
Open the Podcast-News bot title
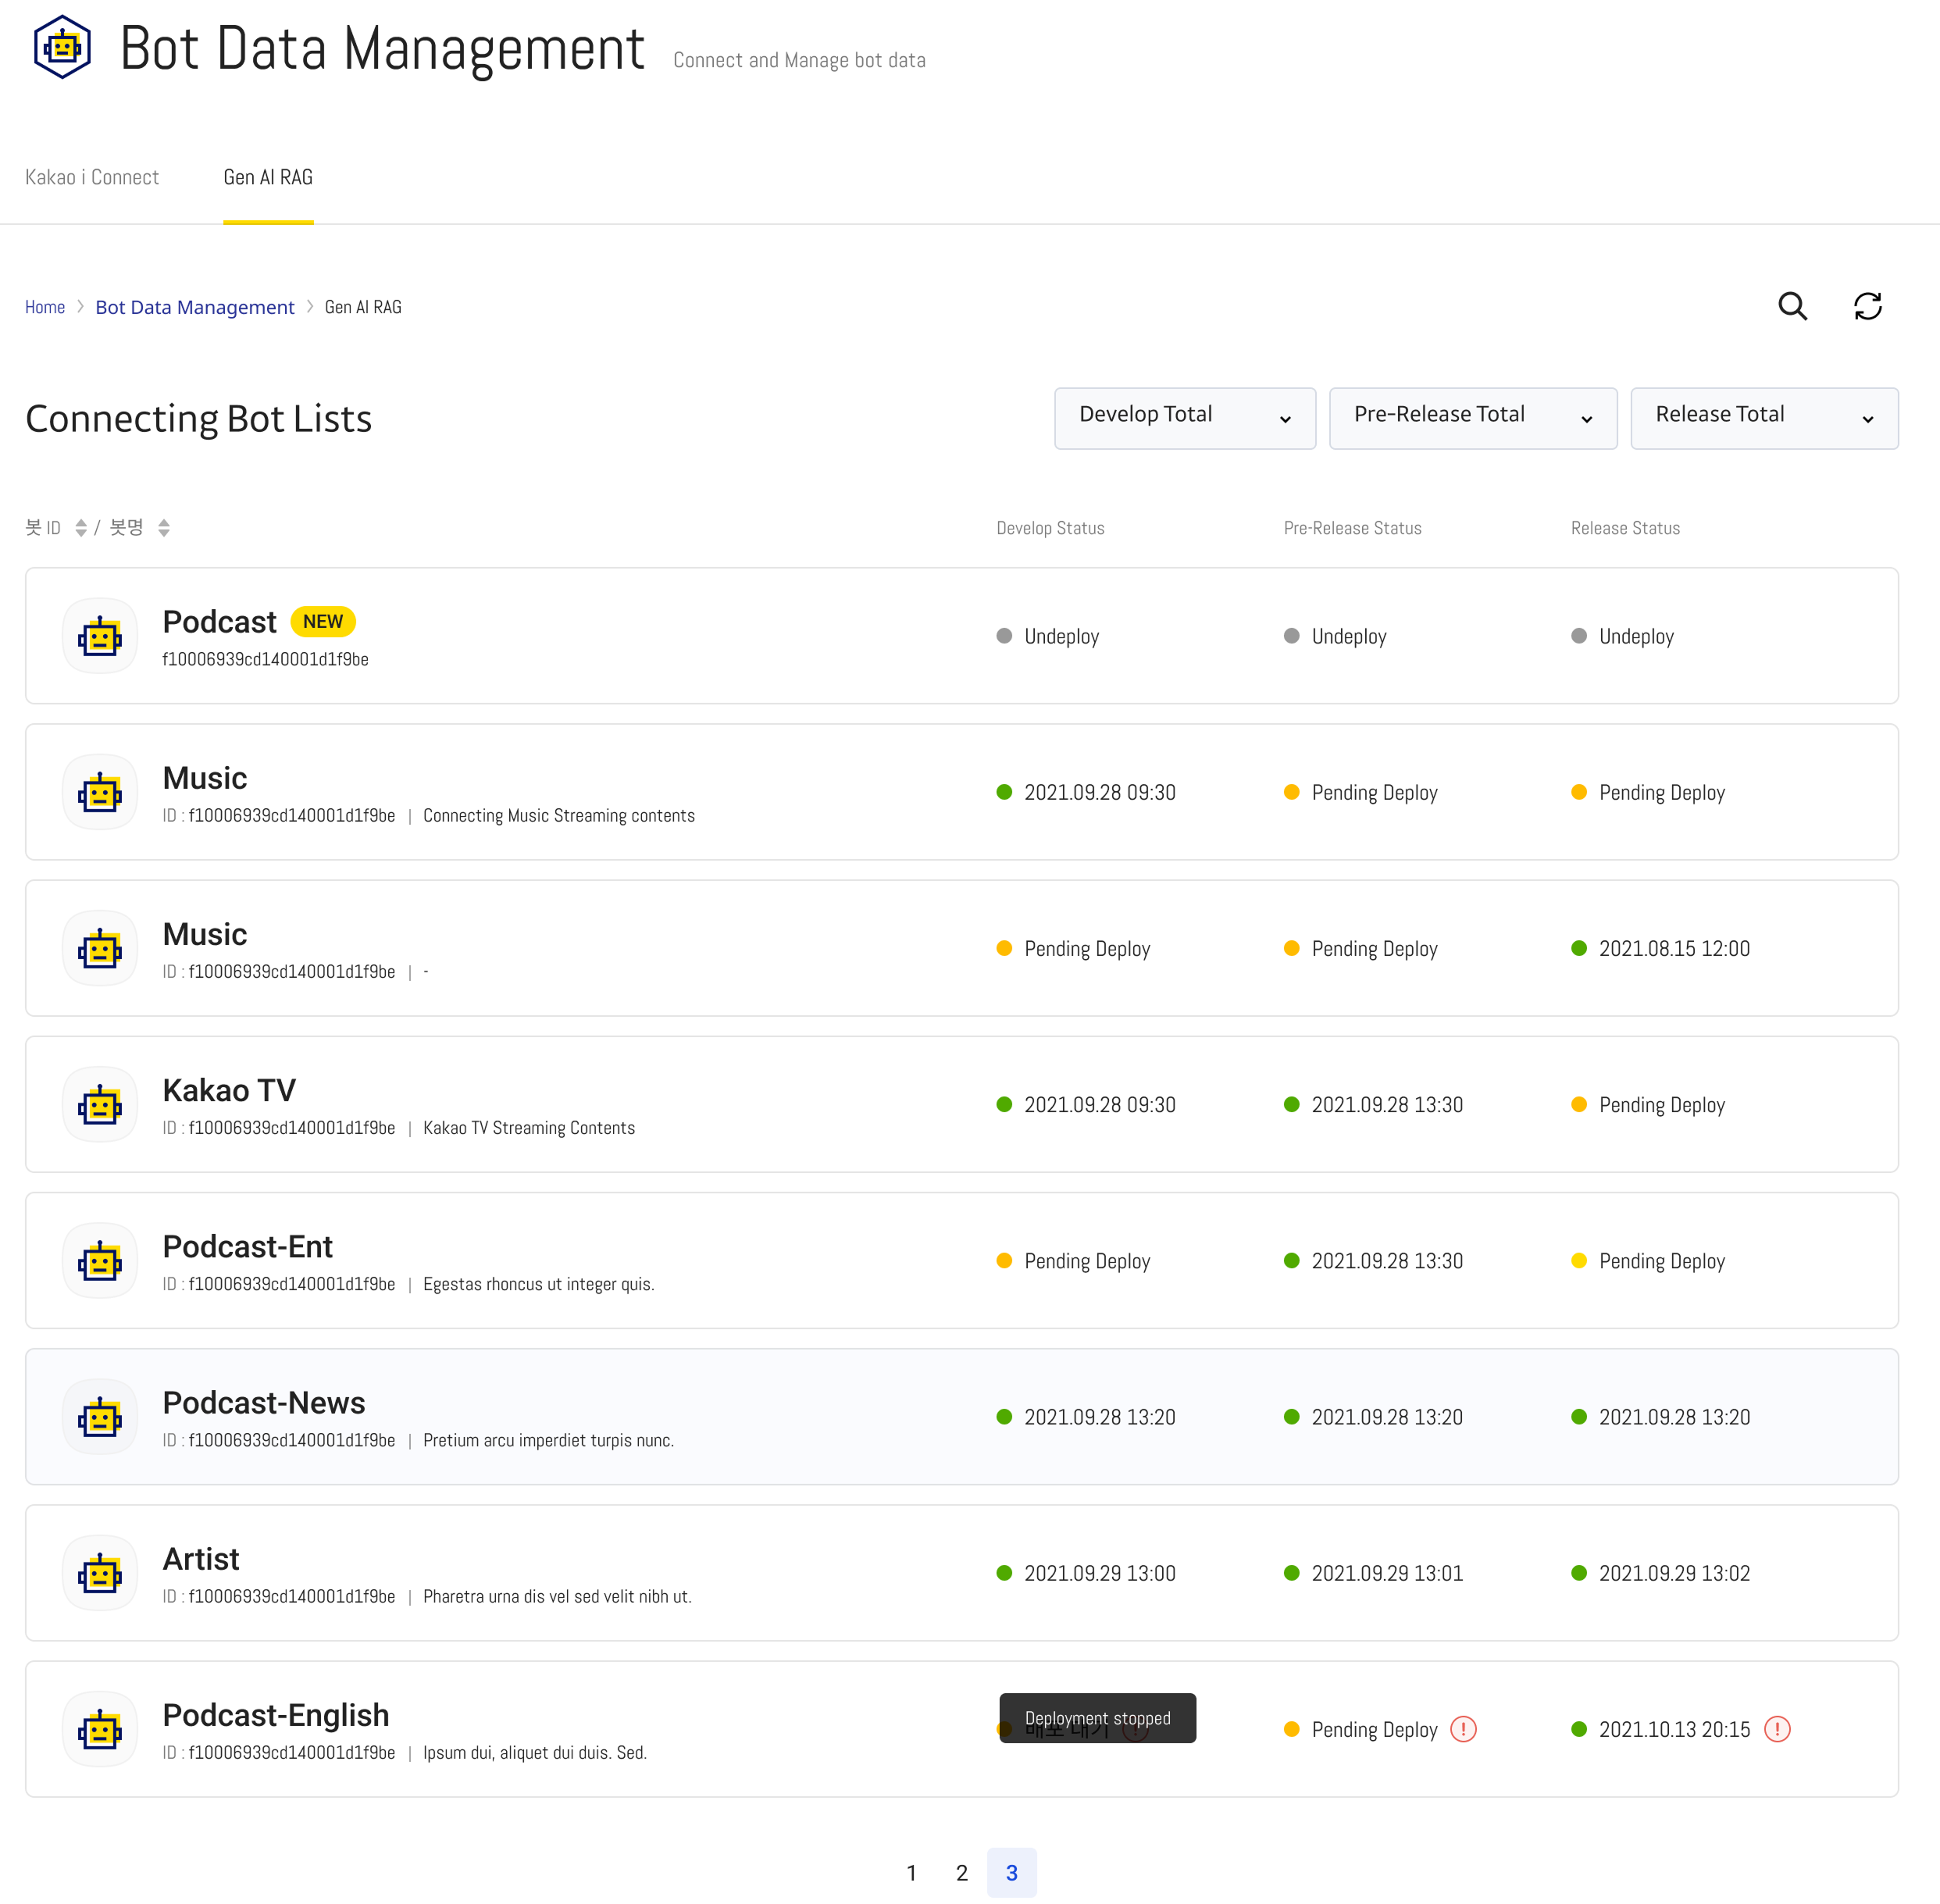(264, 1402)
